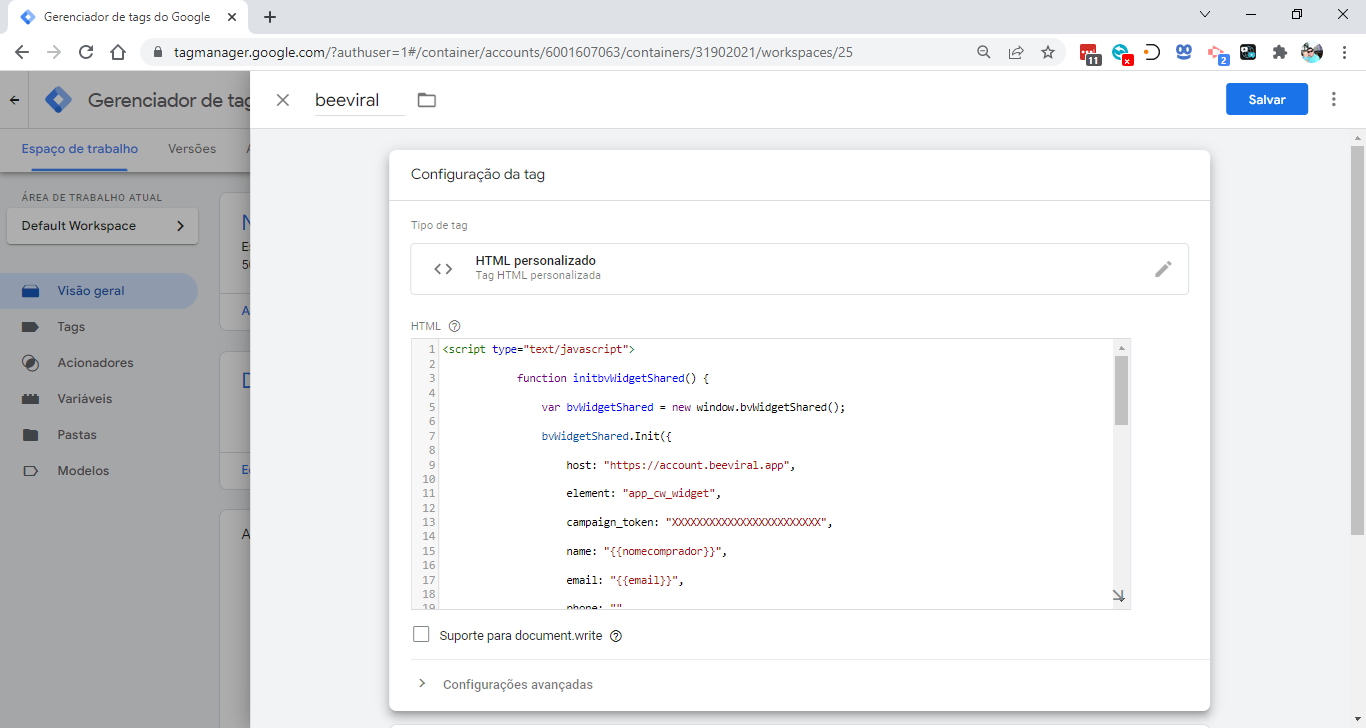The height and width of the screenshot is (728, 1366).
Task: Click the Google Tag Manager logo
Action: coord(59,100)
